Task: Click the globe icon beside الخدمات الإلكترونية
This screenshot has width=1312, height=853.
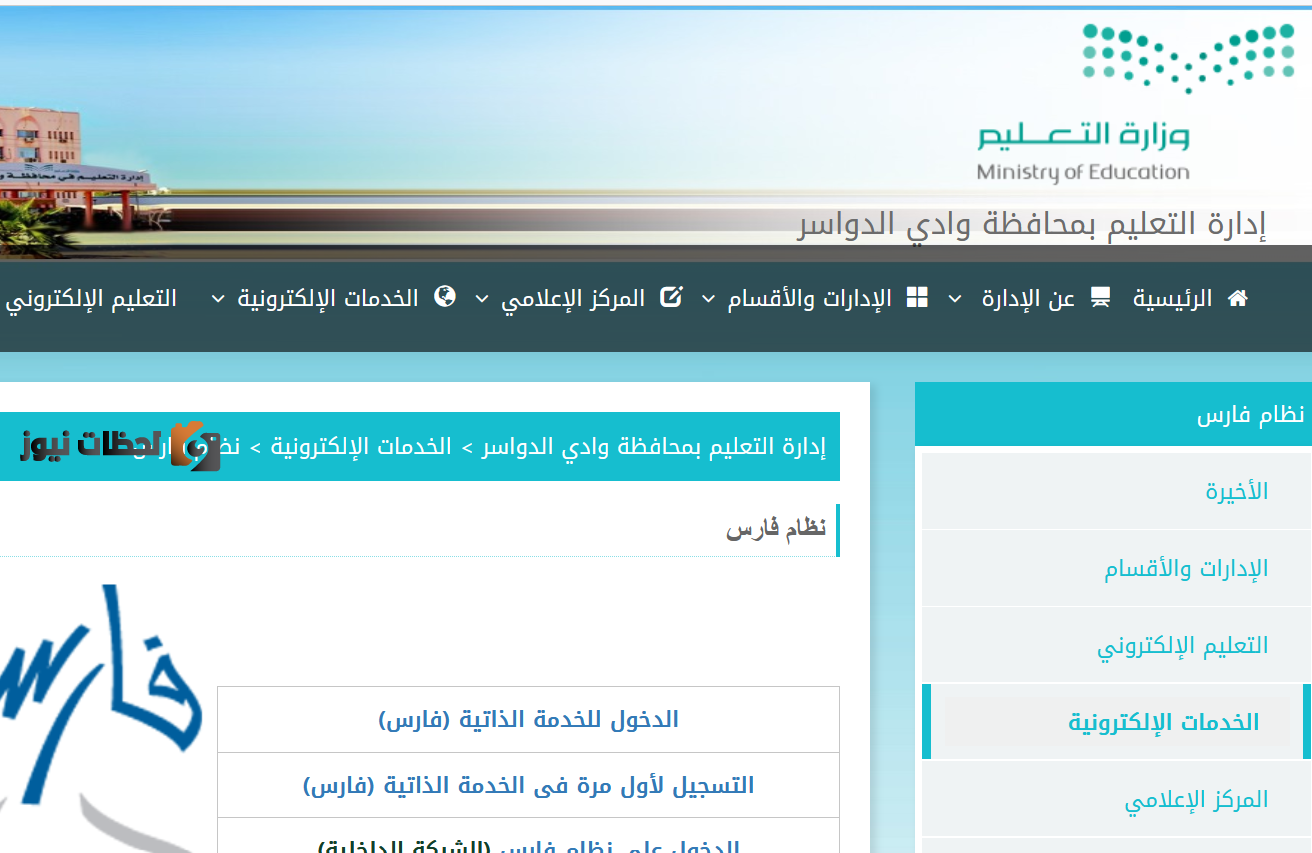Action: (447, 296)
